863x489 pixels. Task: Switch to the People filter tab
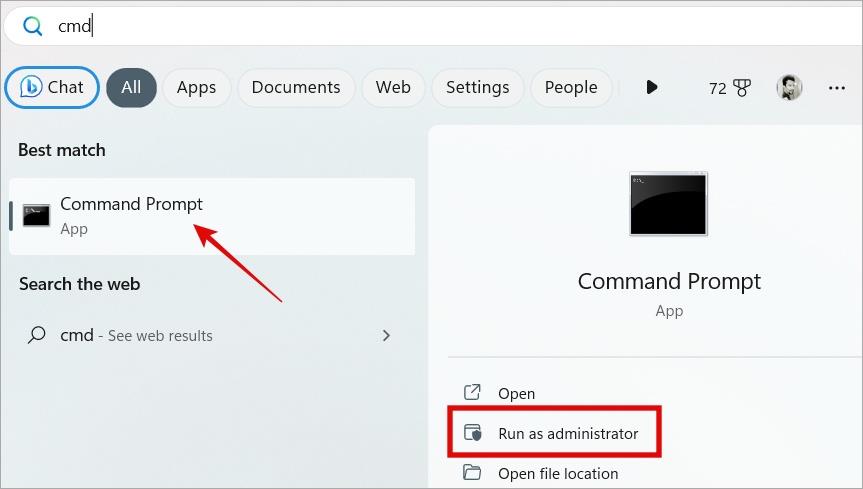(571, 87)
